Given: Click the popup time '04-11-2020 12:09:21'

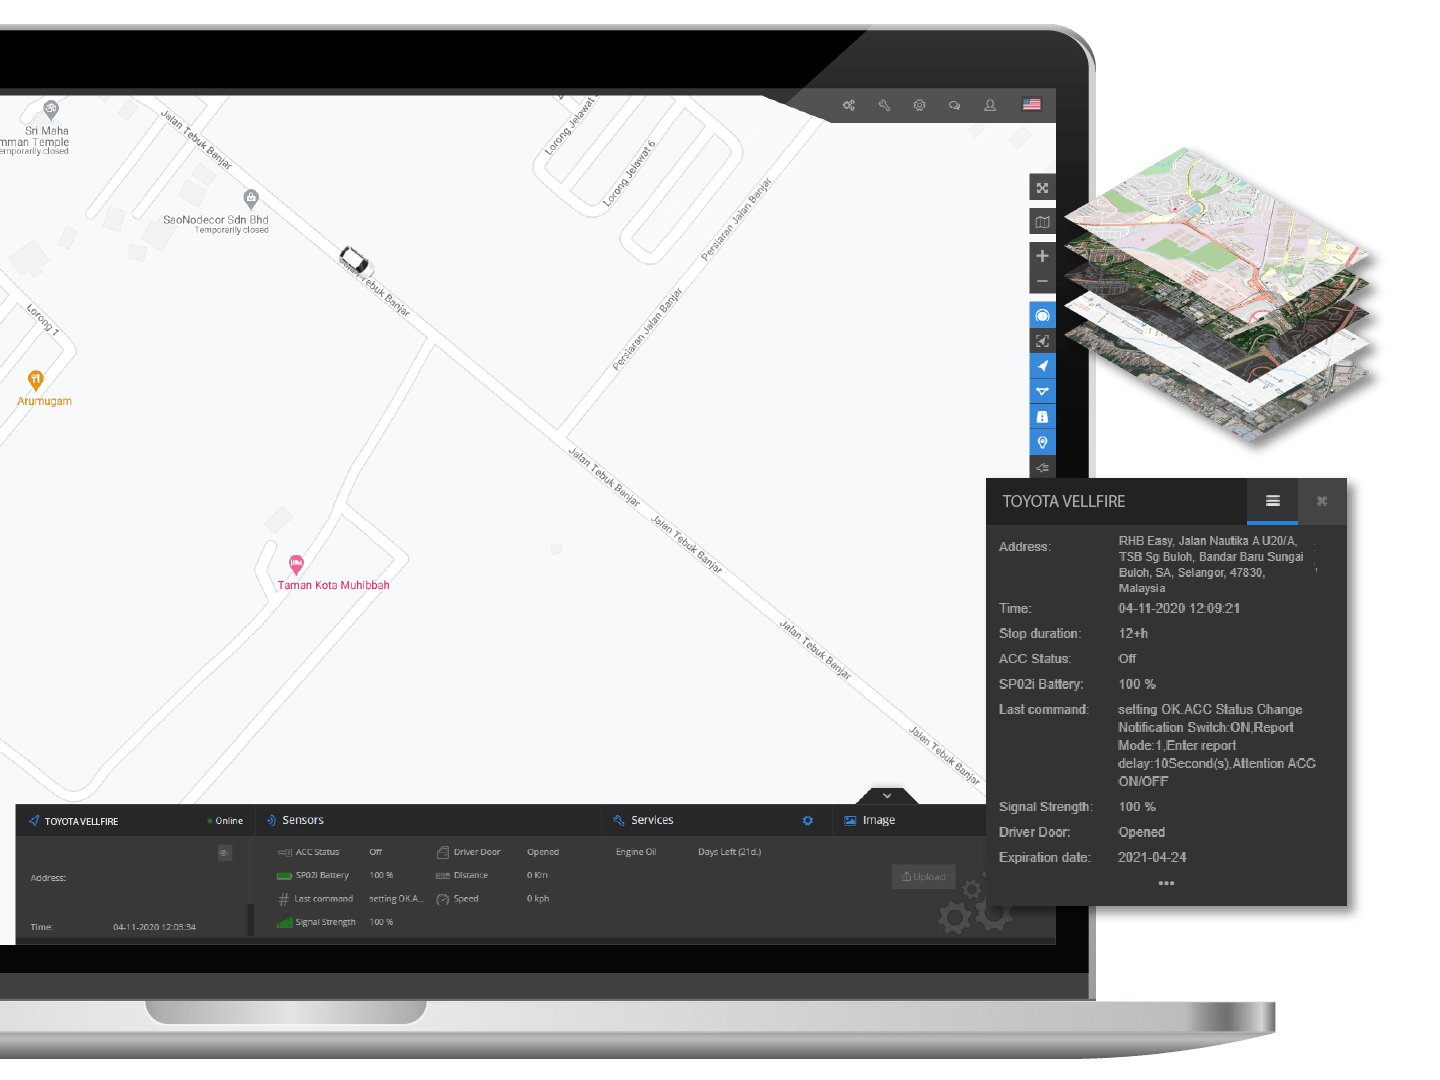Looking at the screenshot, I should [x=1179, y=608].
